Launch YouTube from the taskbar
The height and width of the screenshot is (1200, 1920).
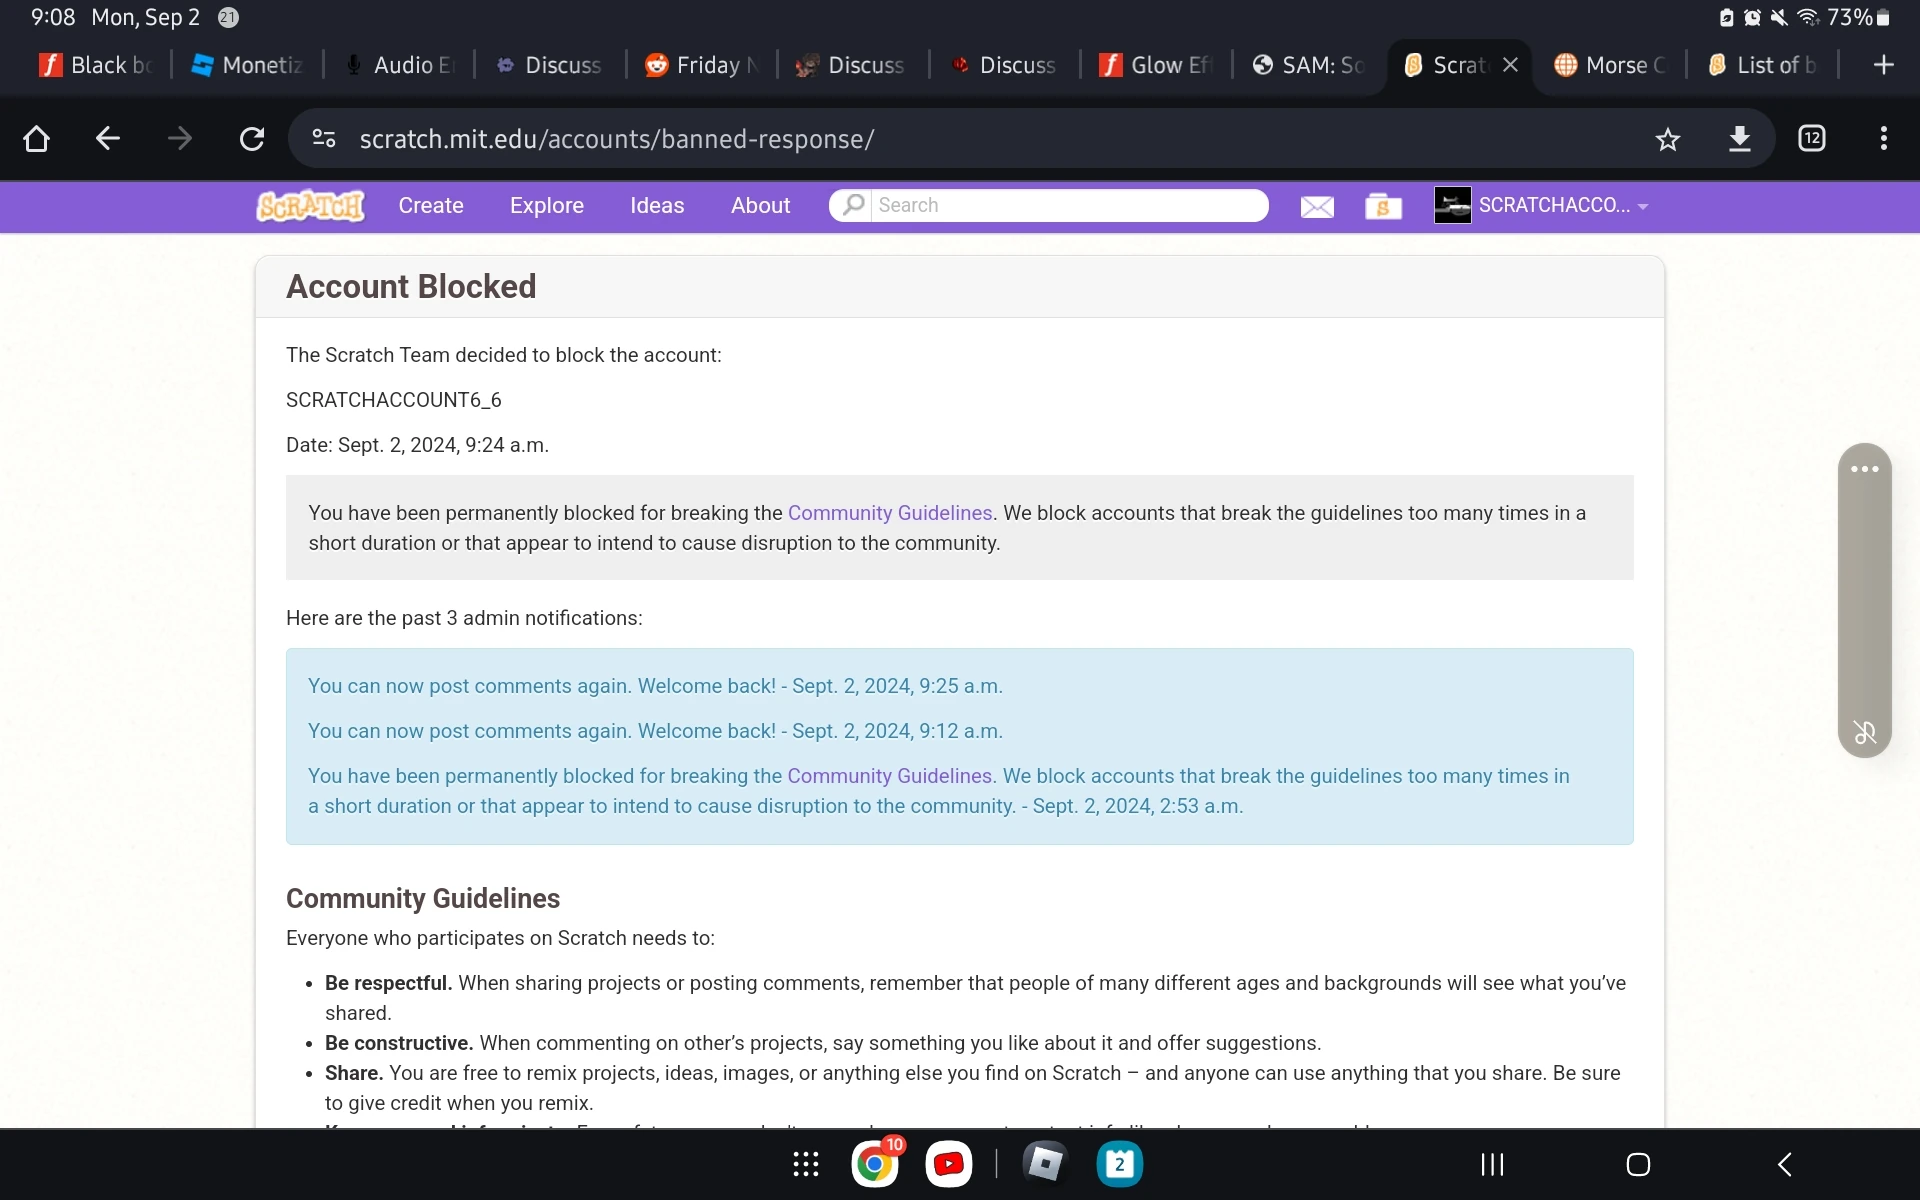948,1163
